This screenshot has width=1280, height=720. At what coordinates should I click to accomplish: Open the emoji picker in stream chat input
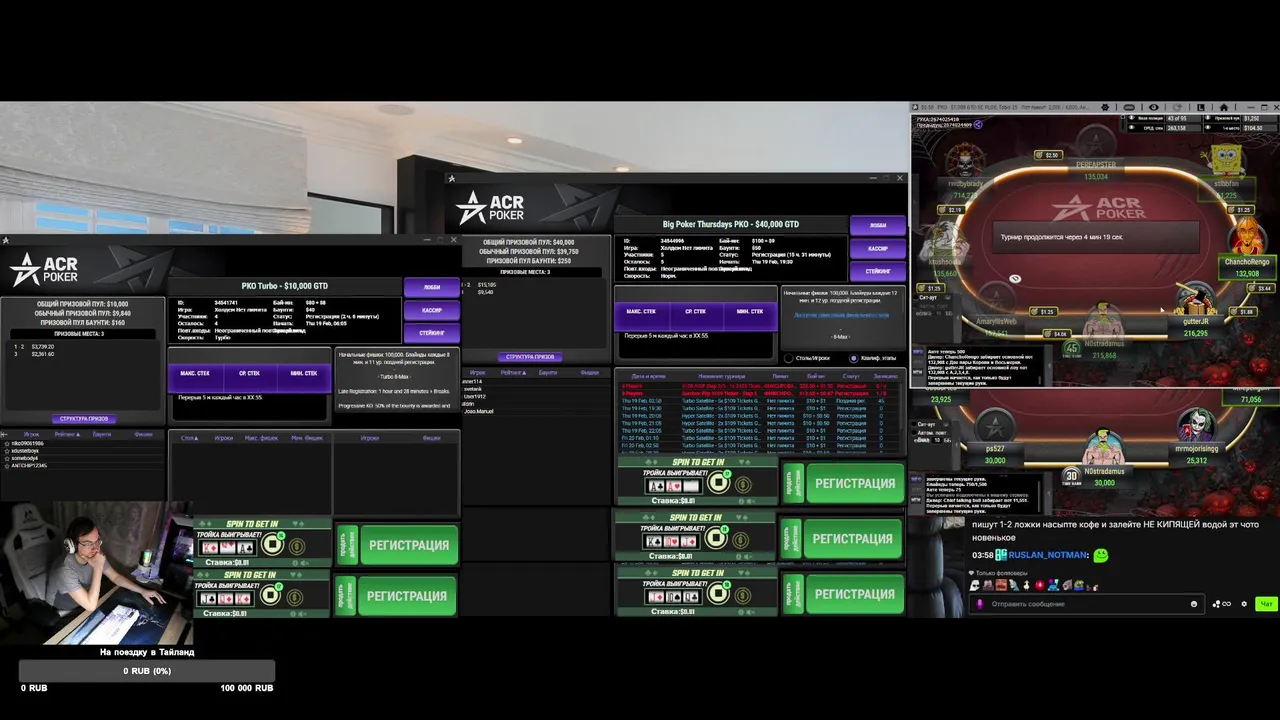tap(1194, 604)
